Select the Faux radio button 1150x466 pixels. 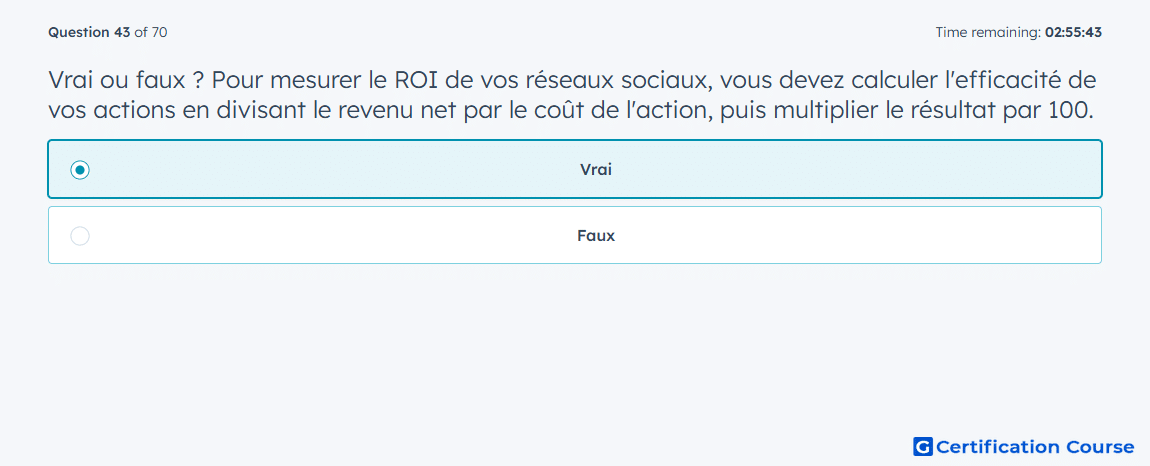(x=80, y=236)
